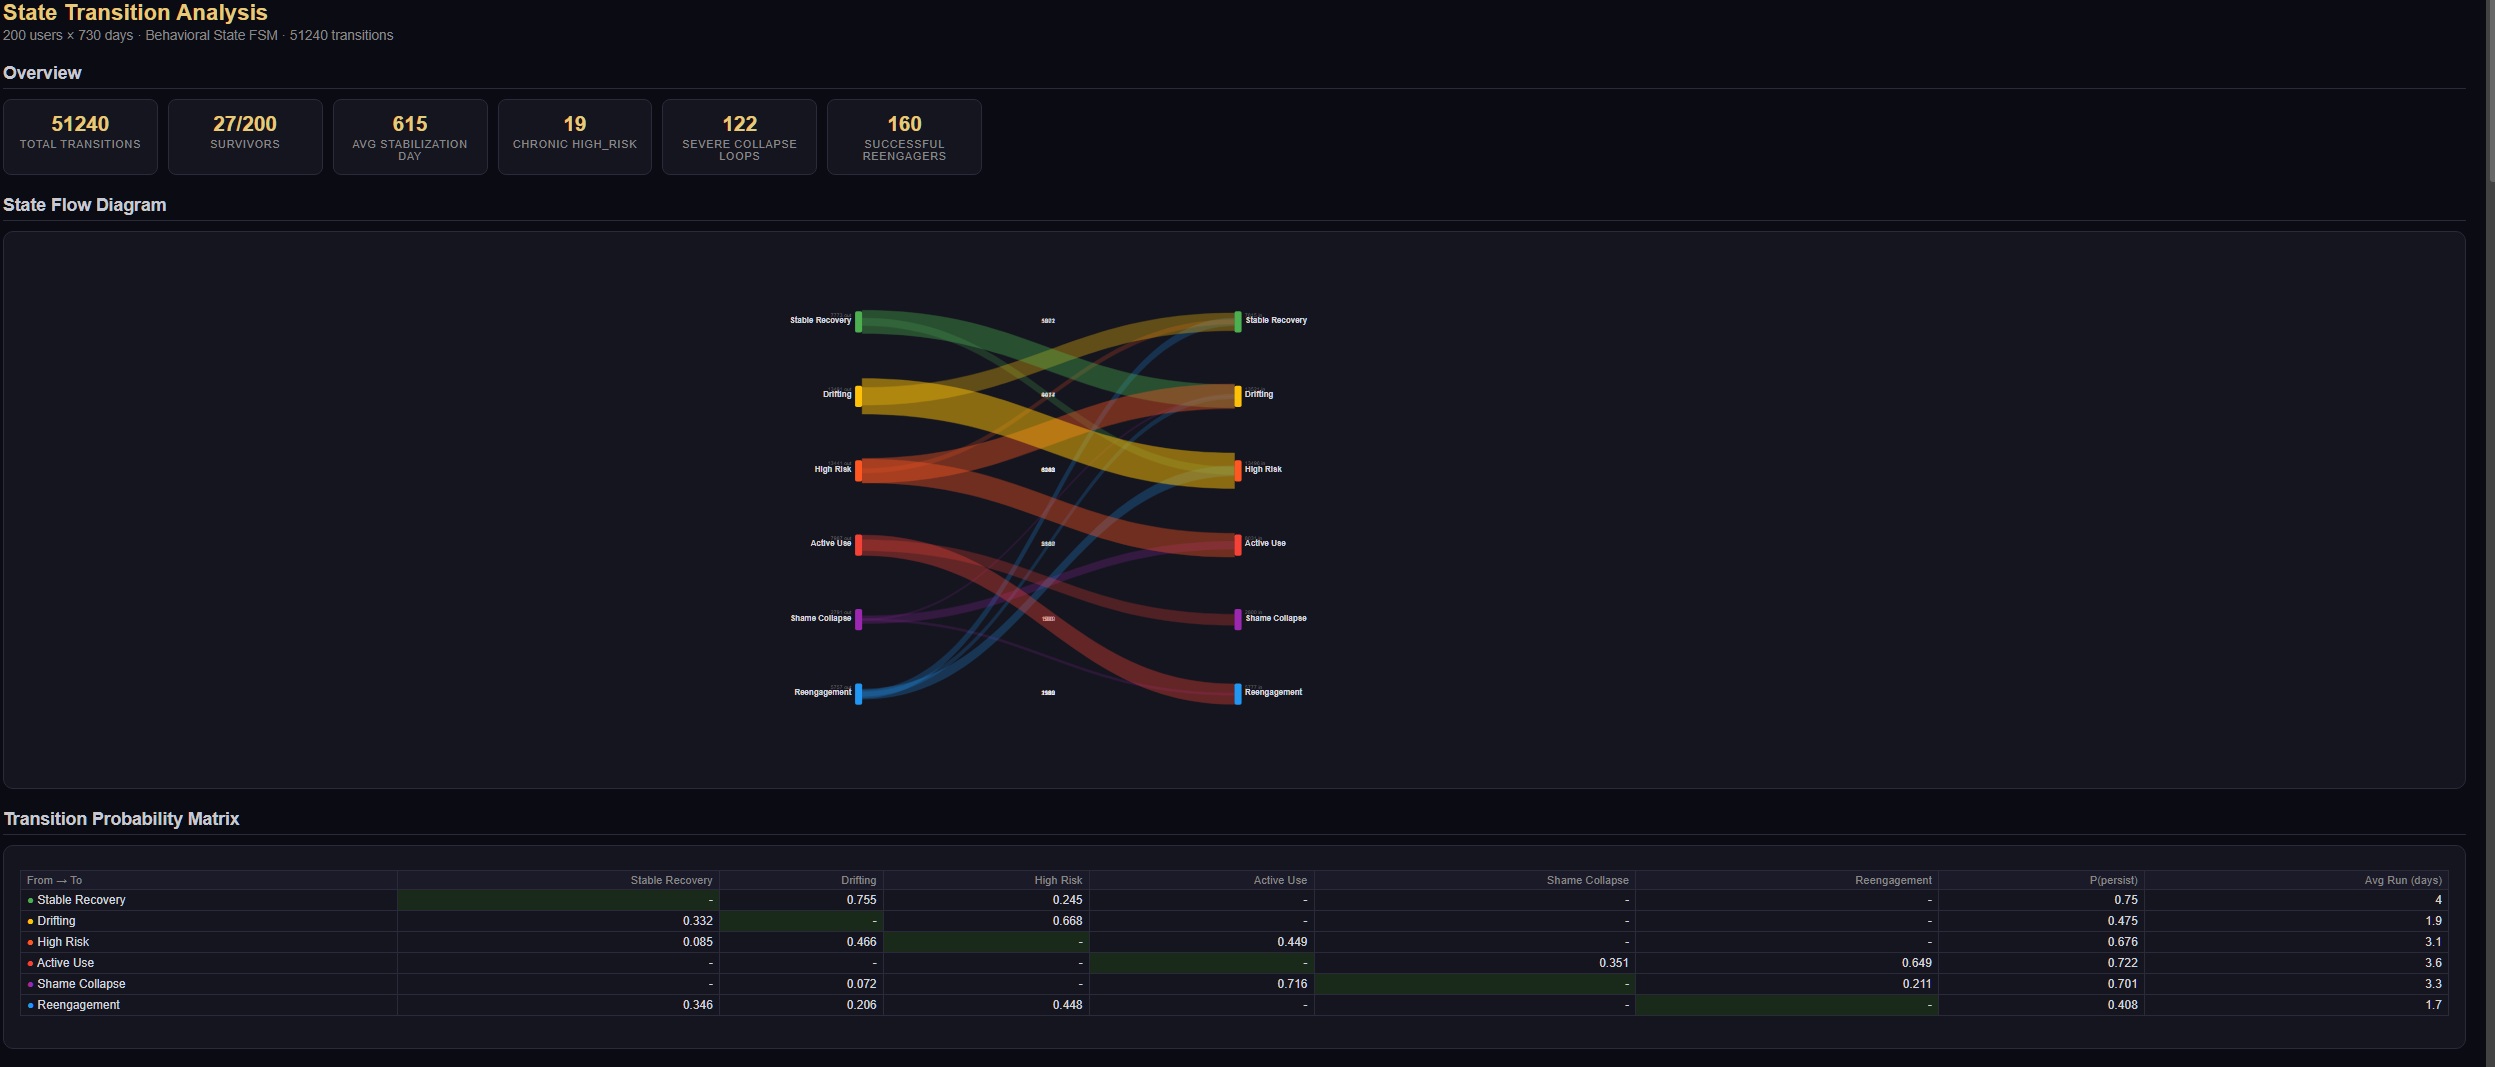This screenshot has height=1067, width=2495.
Task: Click the 'Shame Collapse' column header
Action: coord(1475,880)
